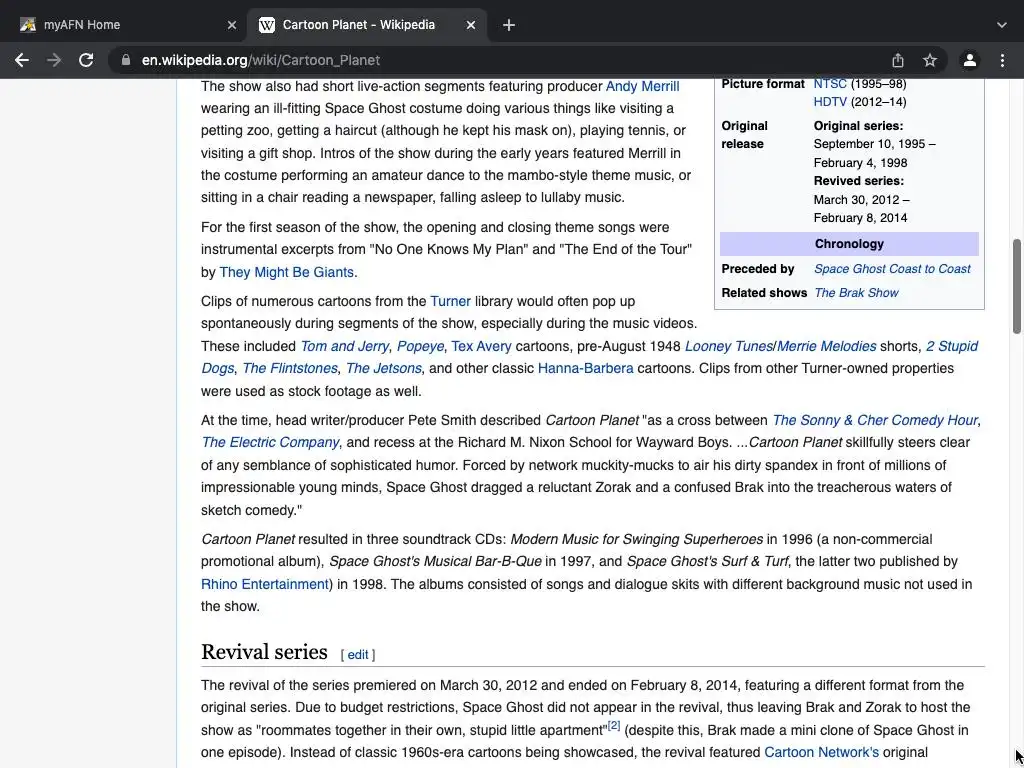Follow the Hanna-Barbera link
1024x768 pixels.
(x=586, y=368)
